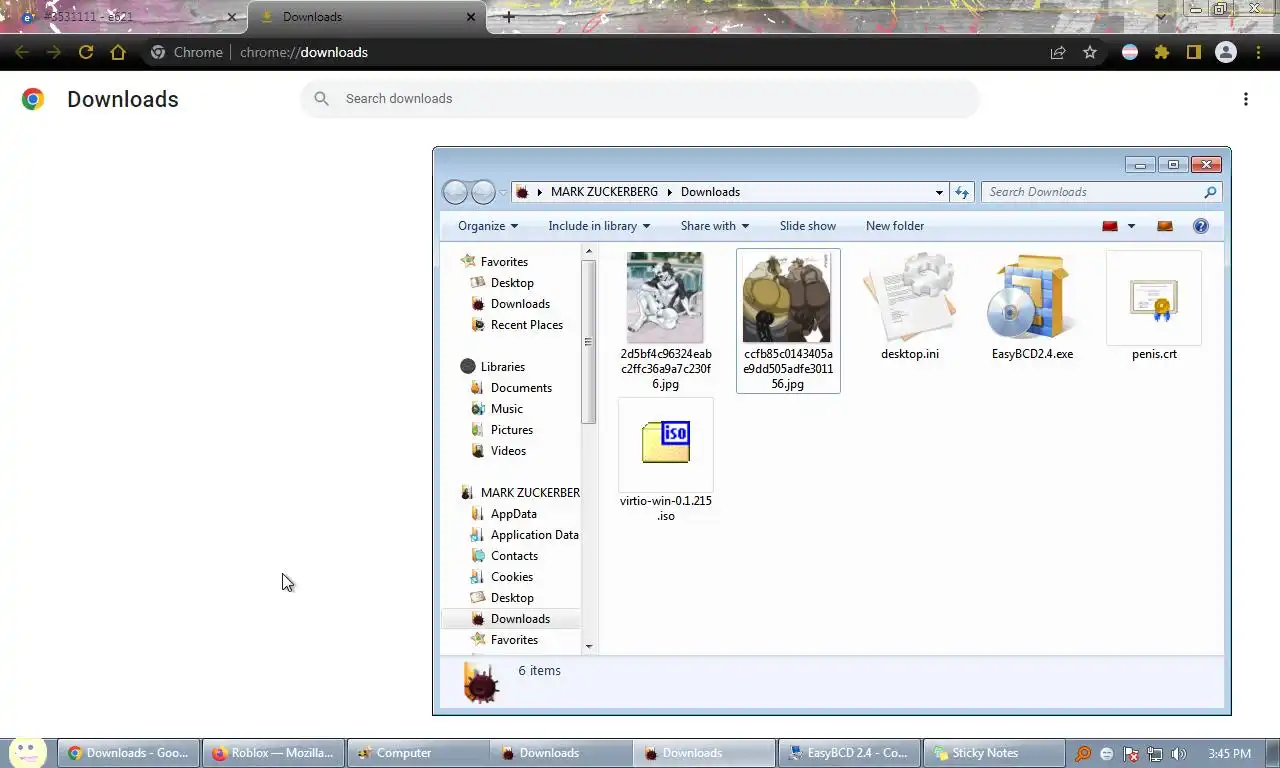Click Explorer back navigation button

coord(455,192)
